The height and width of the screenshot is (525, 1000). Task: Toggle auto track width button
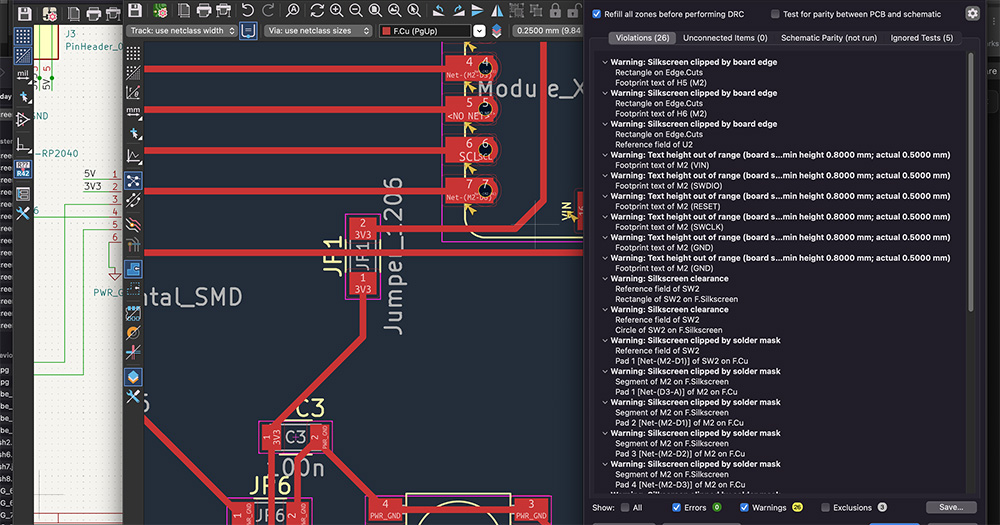[248, 31]
